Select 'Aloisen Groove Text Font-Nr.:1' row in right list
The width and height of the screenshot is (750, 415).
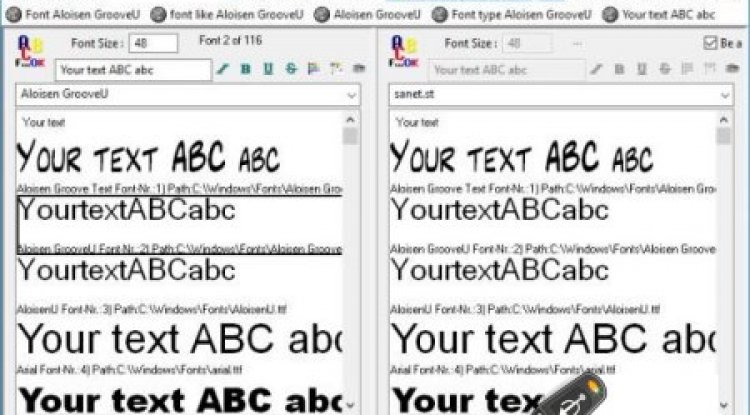[553, 189]
